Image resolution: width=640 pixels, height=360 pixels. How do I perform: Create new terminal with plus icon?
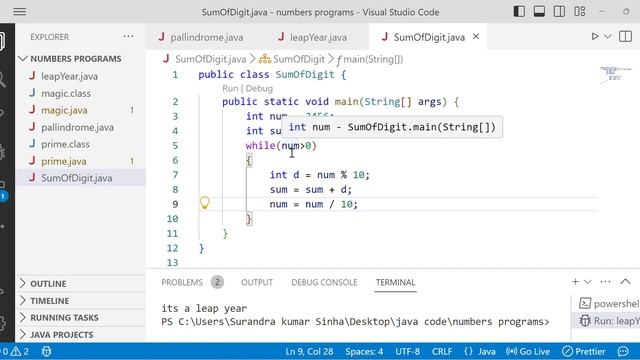pos(575,282)
